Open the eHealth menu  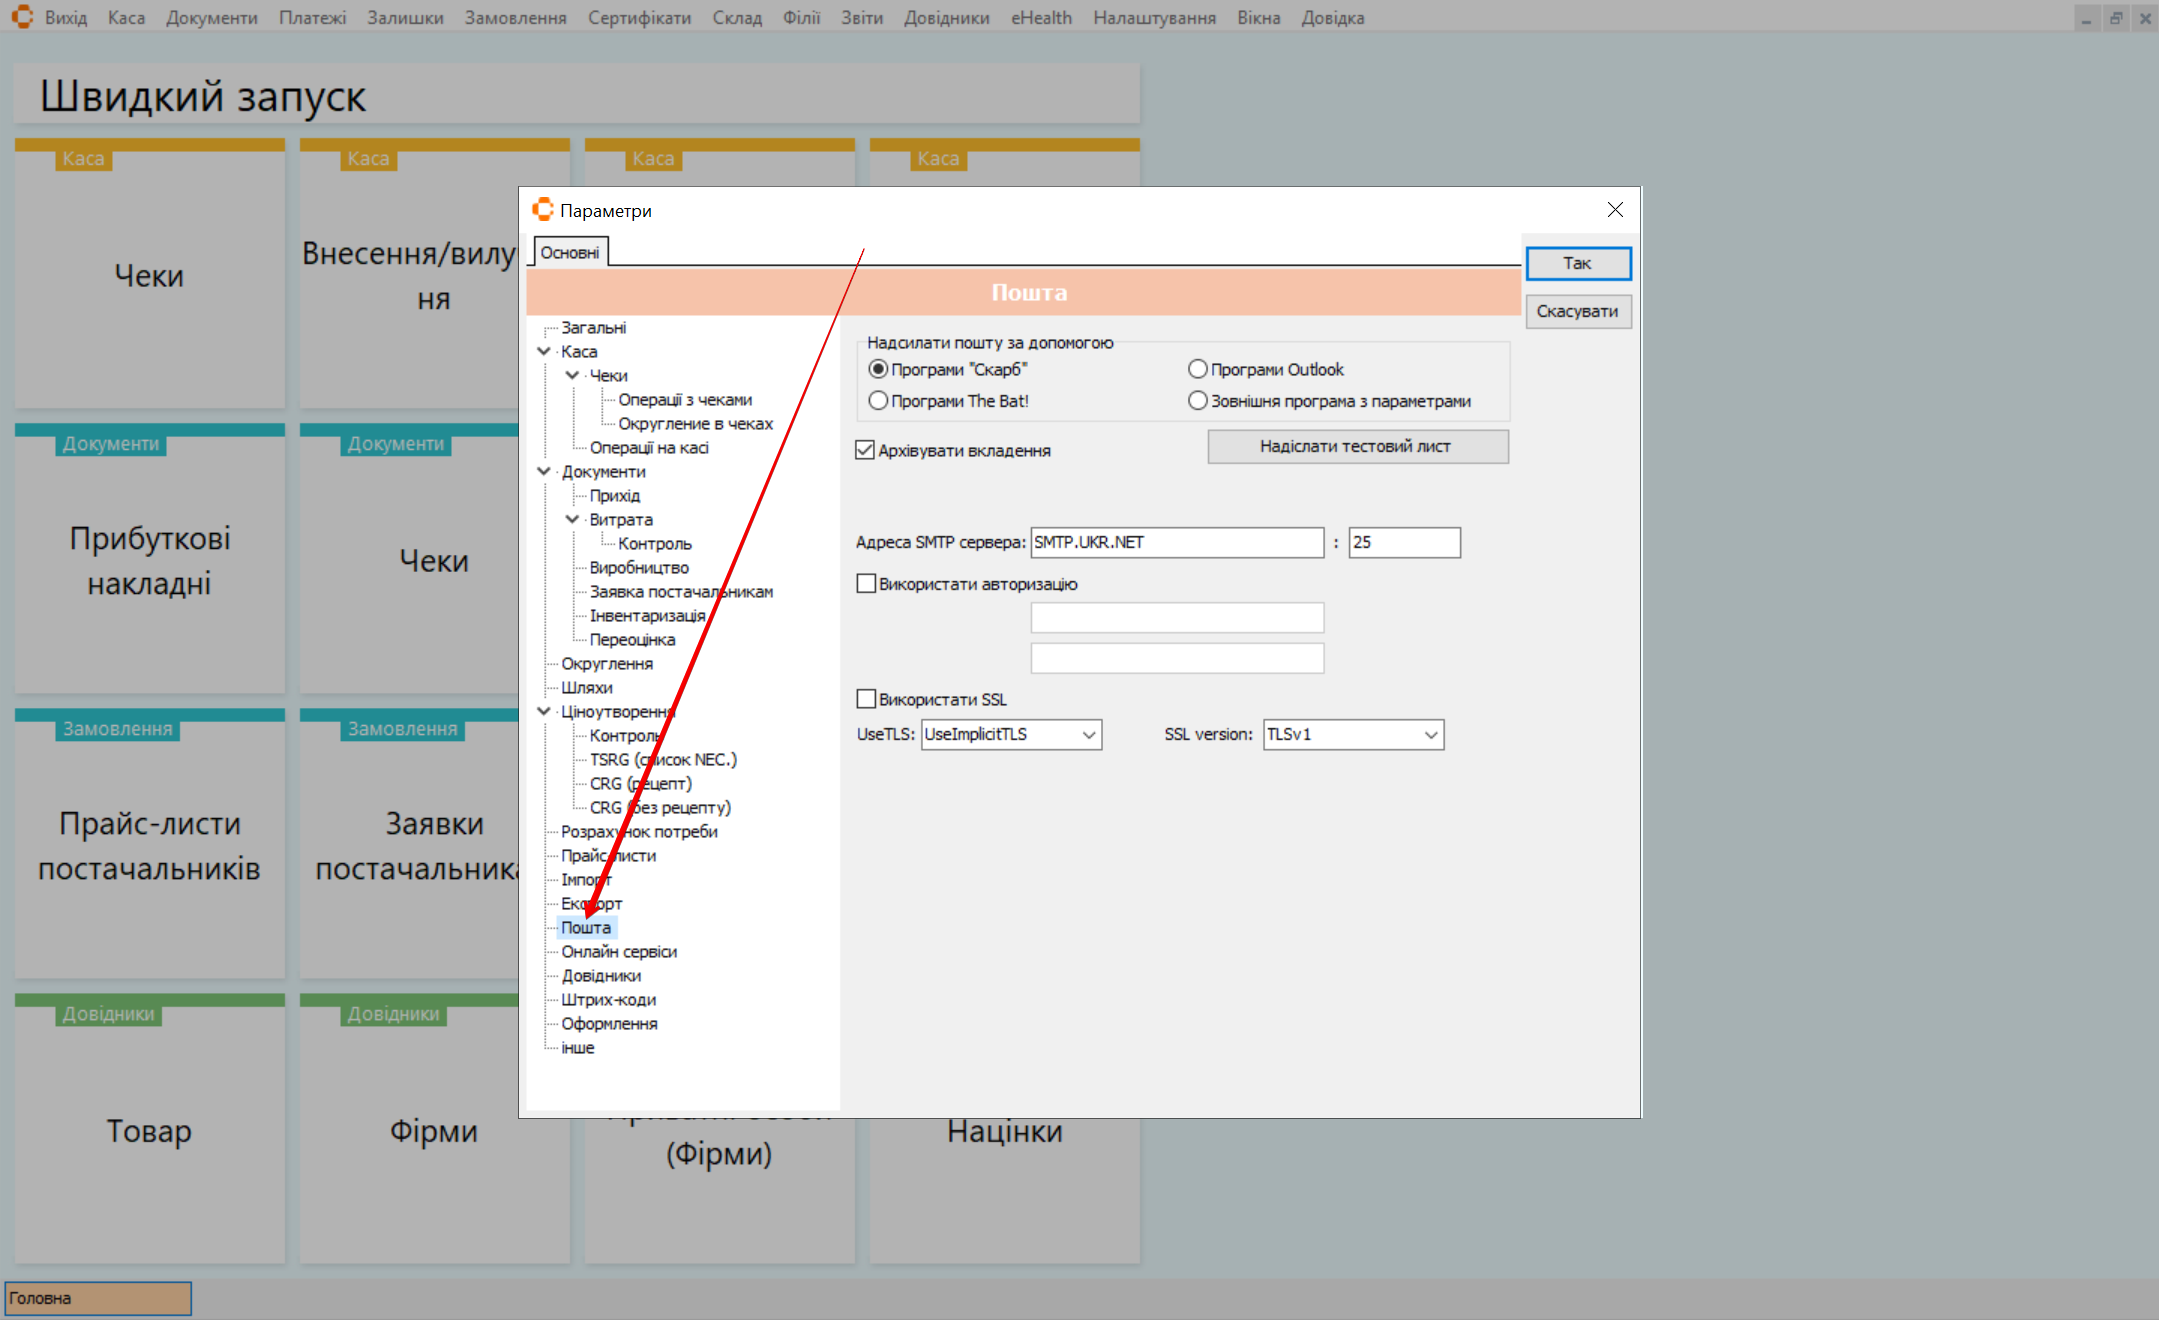point(1040,17)
